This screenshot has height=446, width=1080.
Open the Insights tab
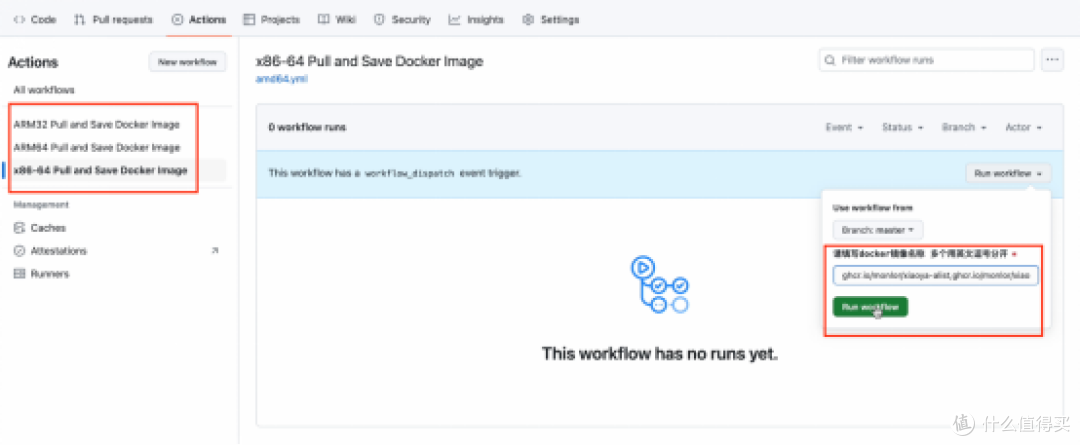(x=476, y=20)
